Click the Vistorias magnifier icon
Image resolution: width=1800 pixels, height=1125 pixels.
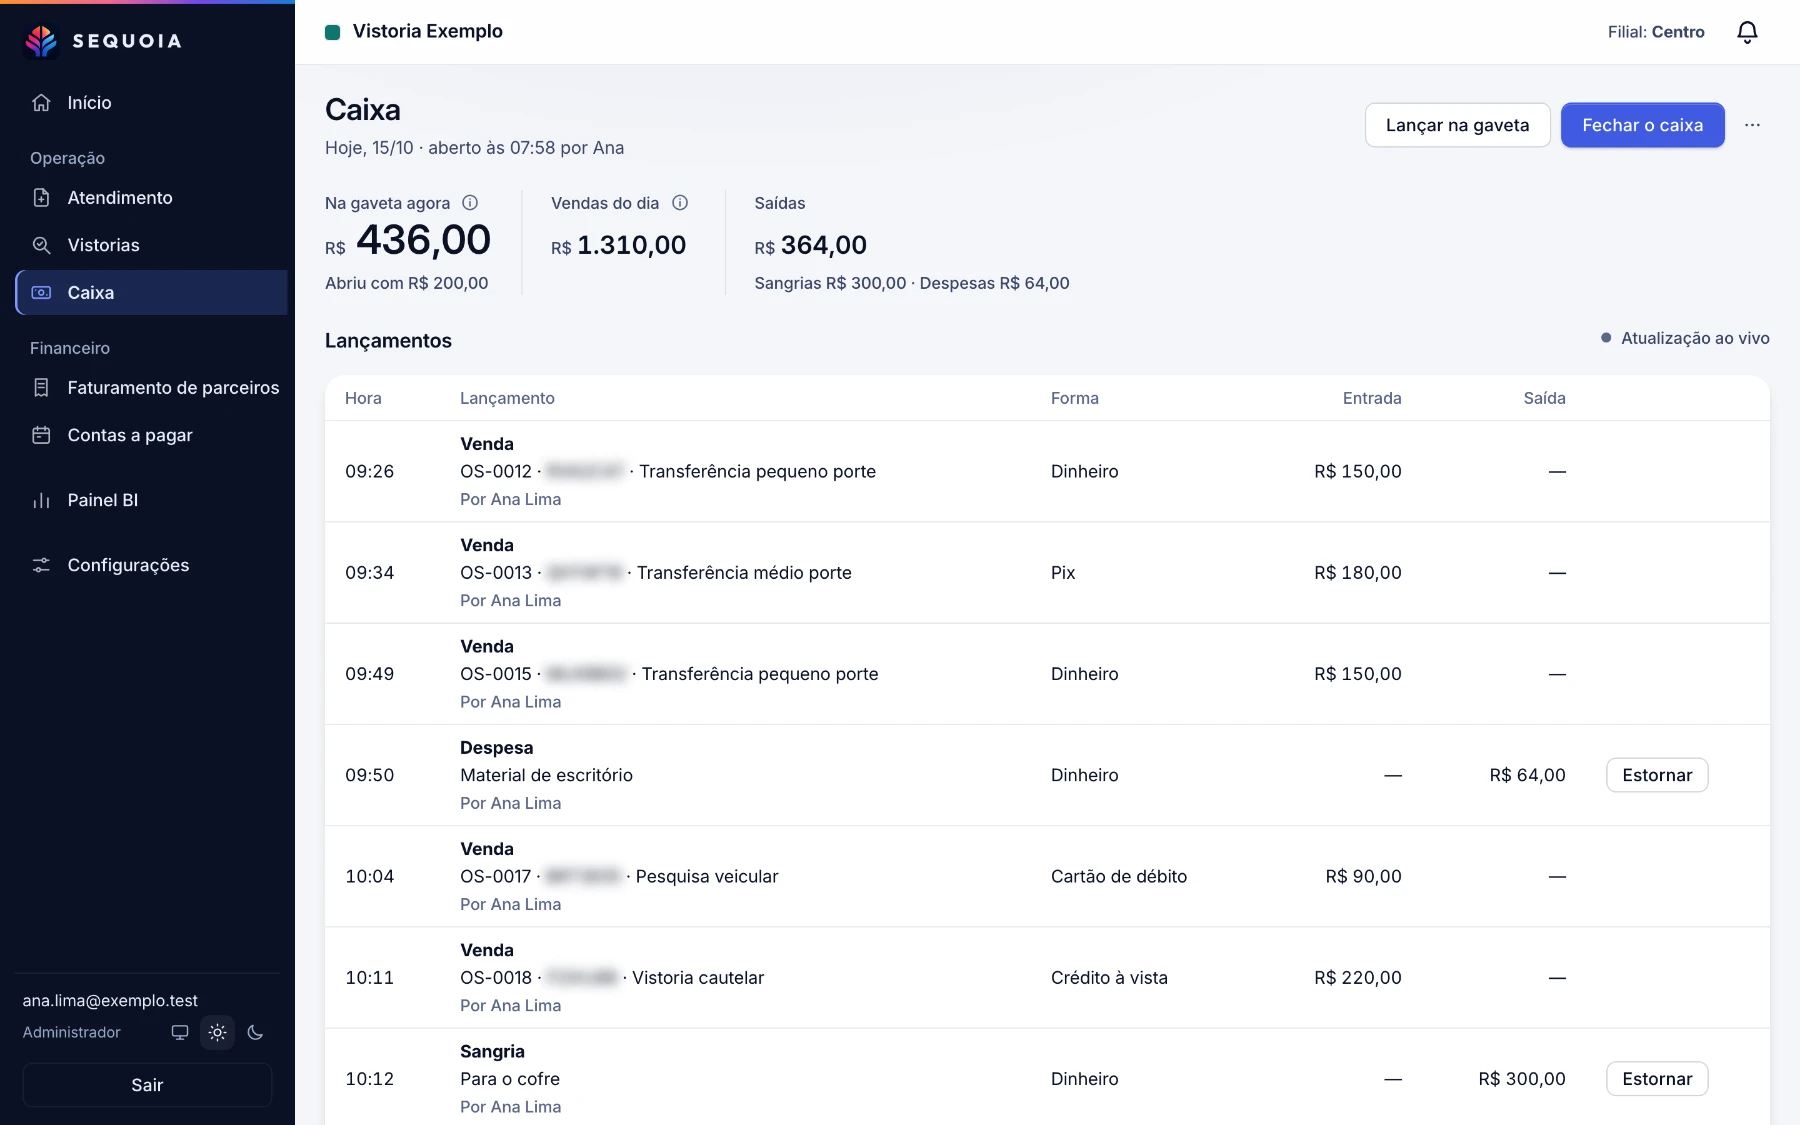[x=41, y=245]
